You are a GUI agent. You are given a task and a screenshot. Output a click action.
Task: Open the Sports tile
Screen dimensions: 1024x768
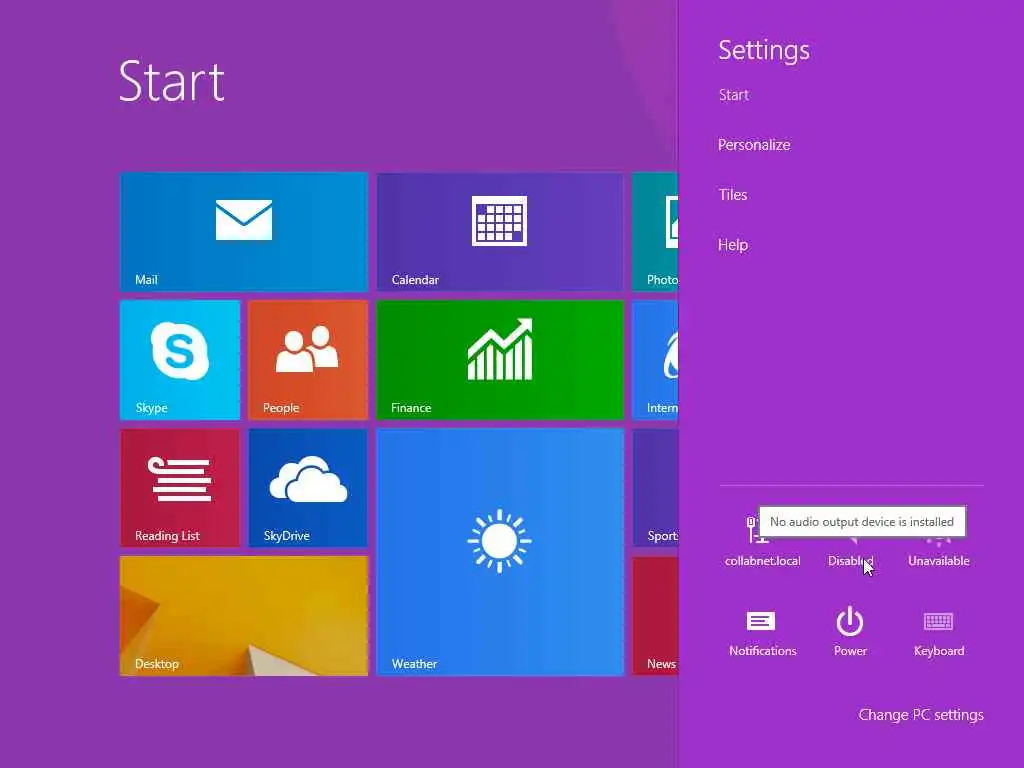click(656, 488)
